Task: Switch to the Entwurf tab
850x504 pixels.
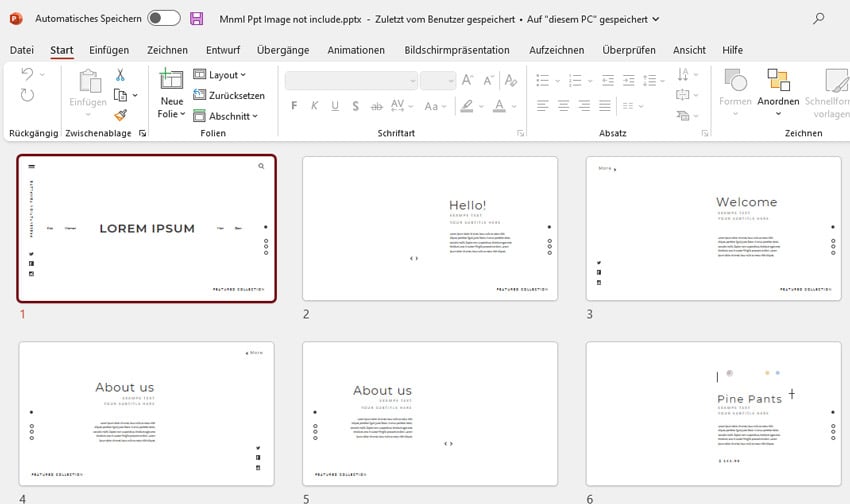Action: 223,50
